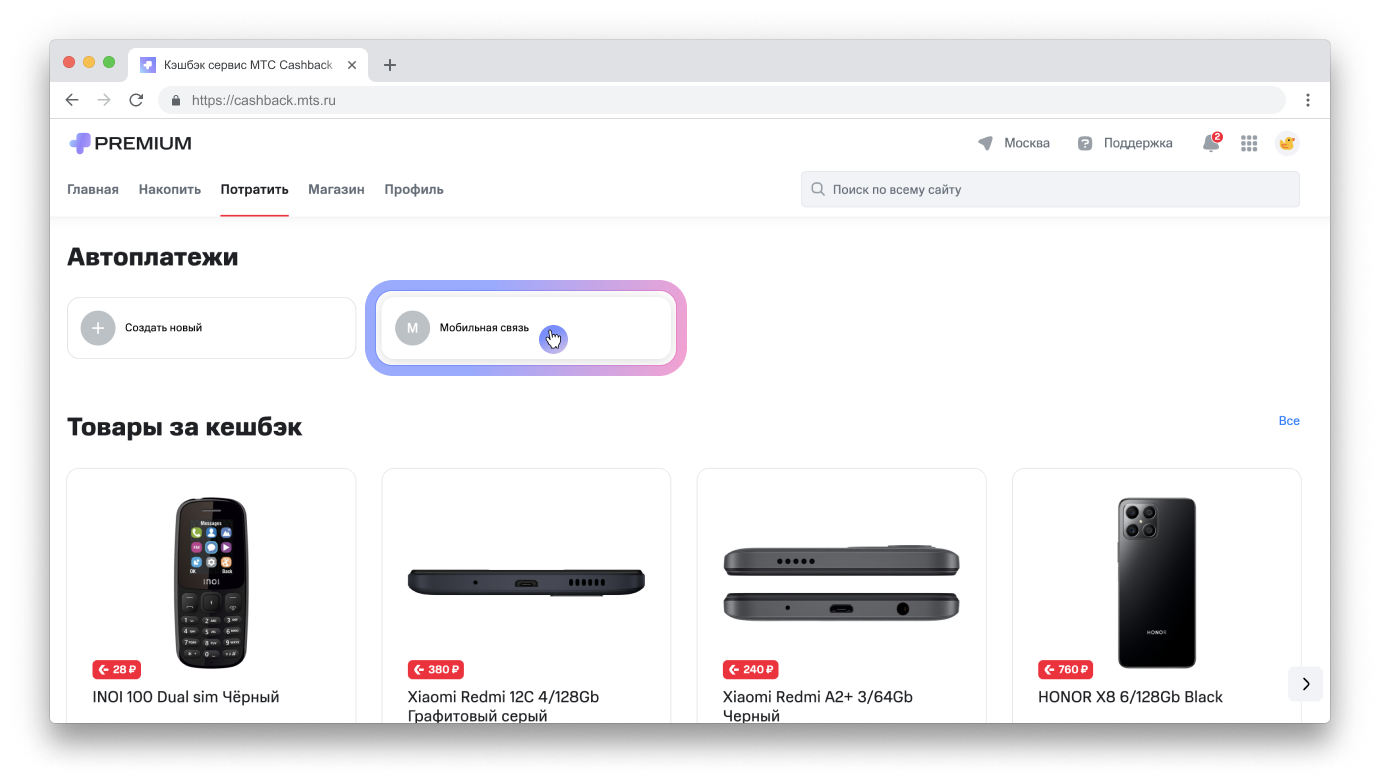Click the plus icon on Создать новый
Screen dimensions: 1380x783
click(98, 328)
